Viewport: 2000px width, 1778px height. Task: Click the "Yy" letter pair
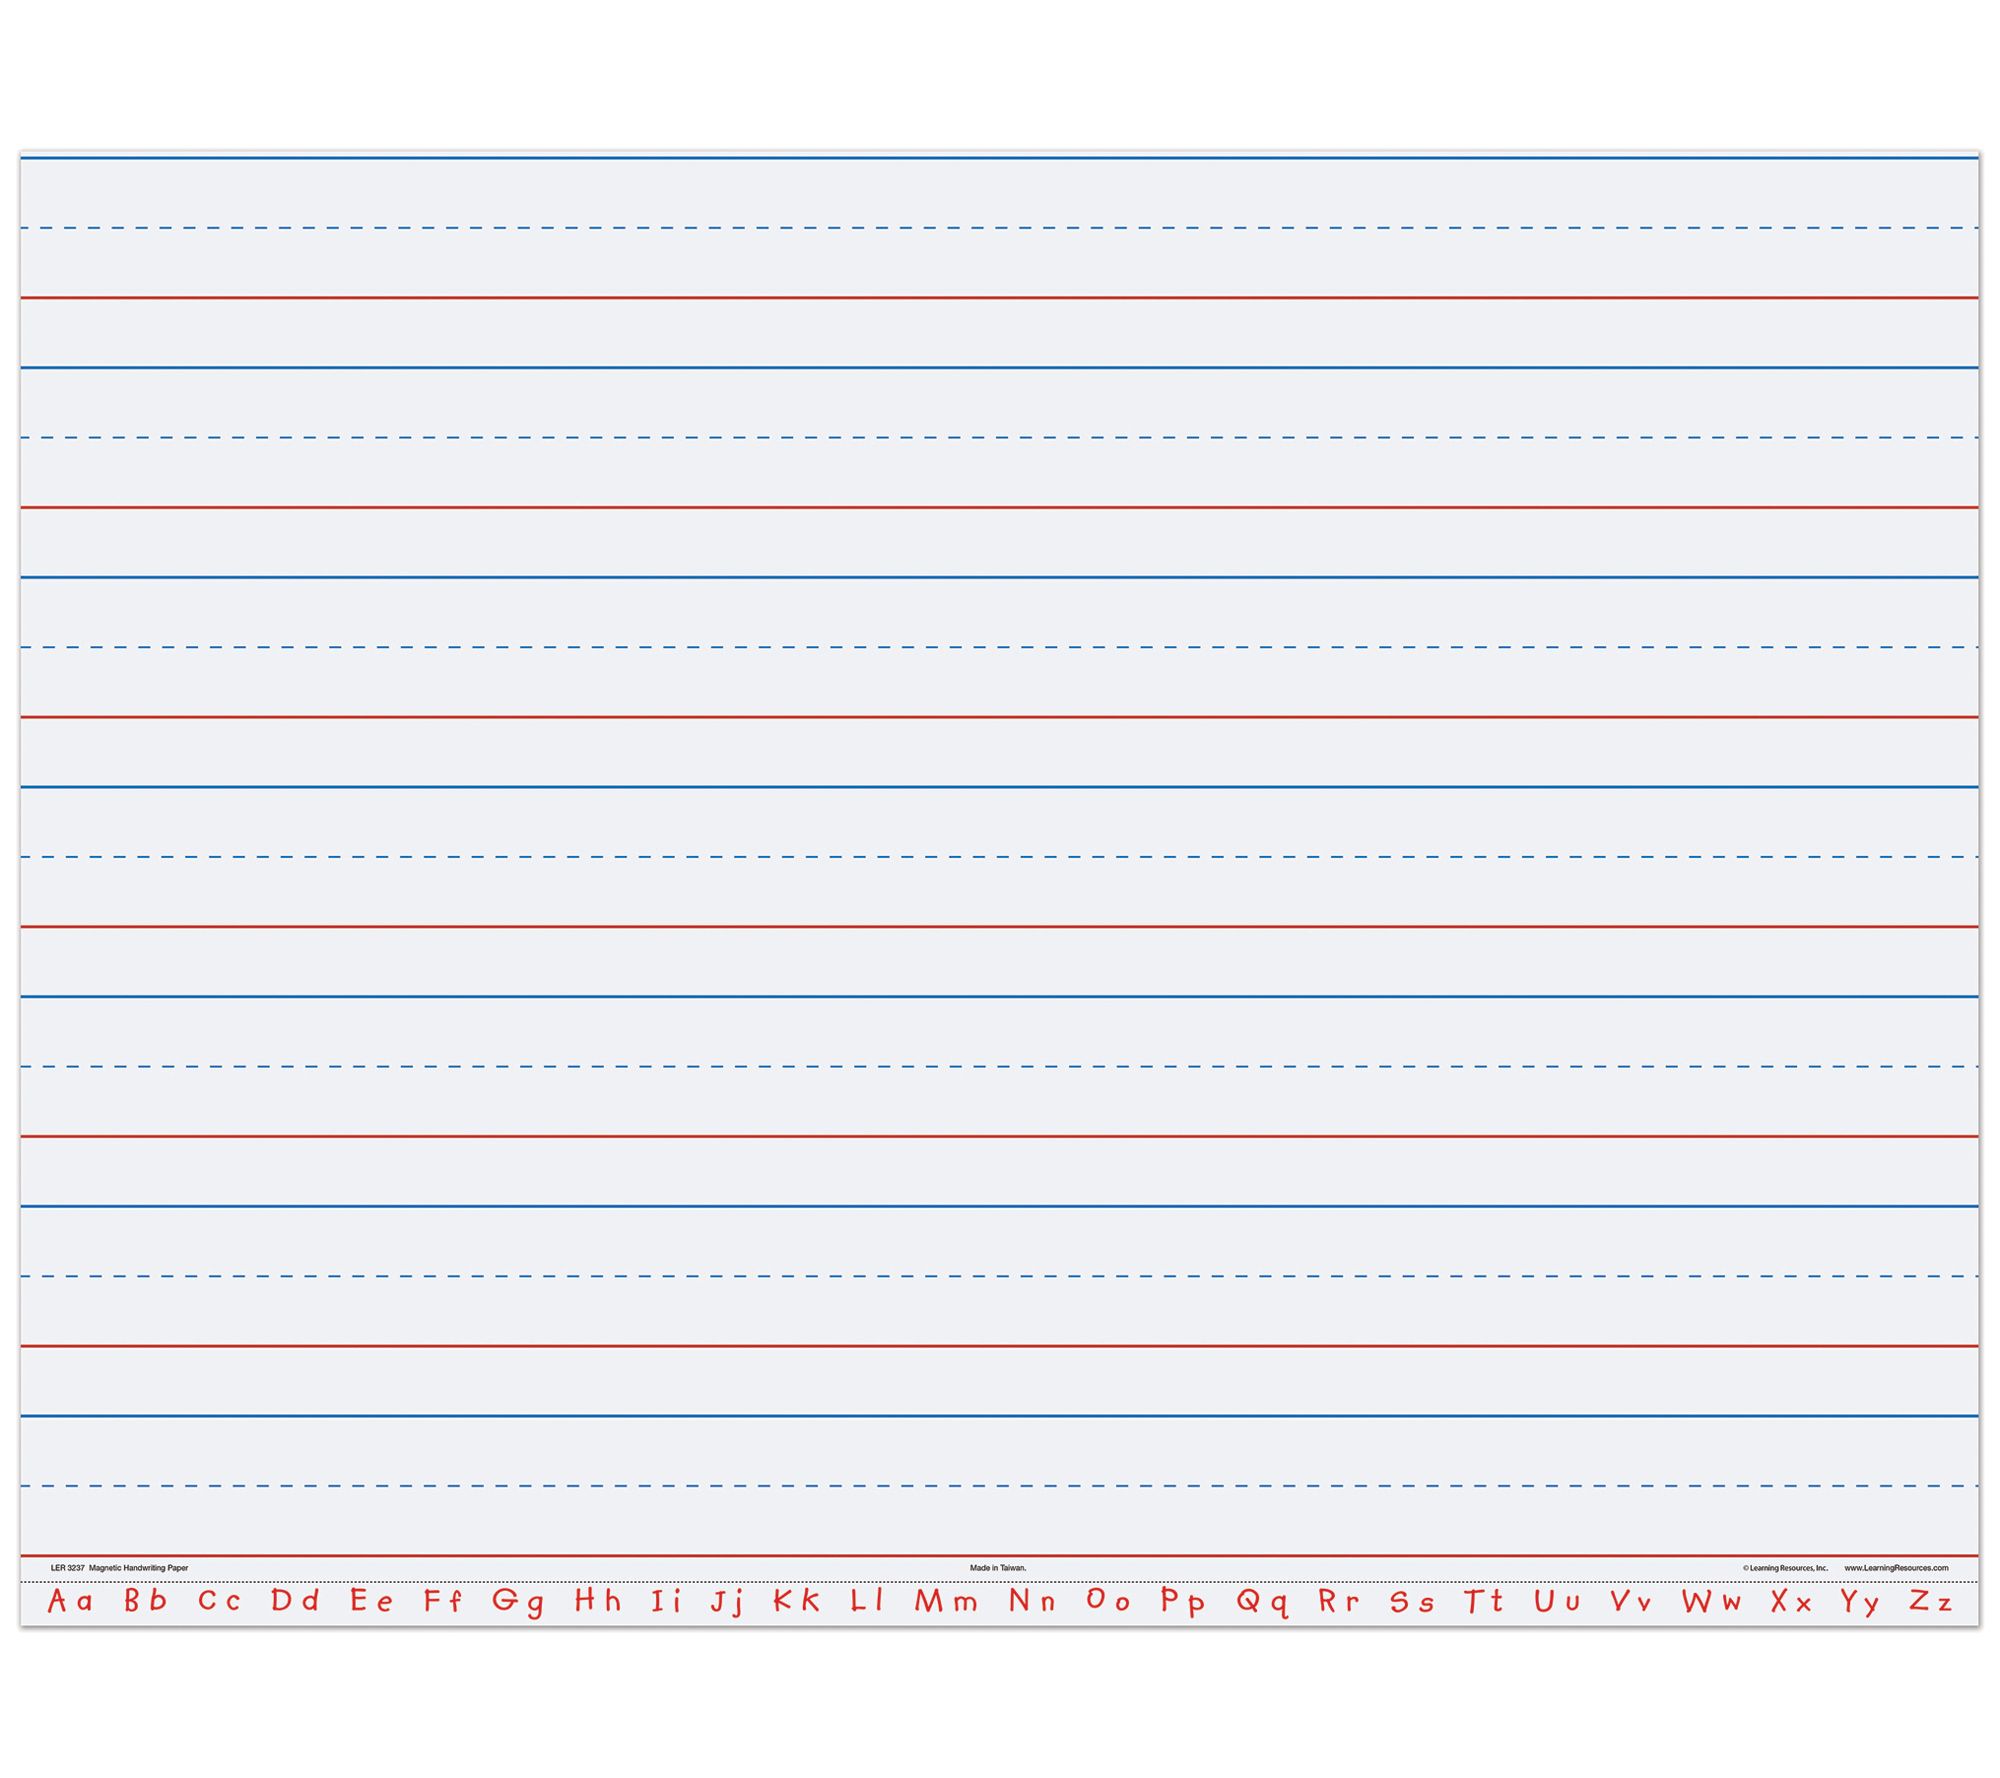pyautogui.click(x=1860, y=1604)
